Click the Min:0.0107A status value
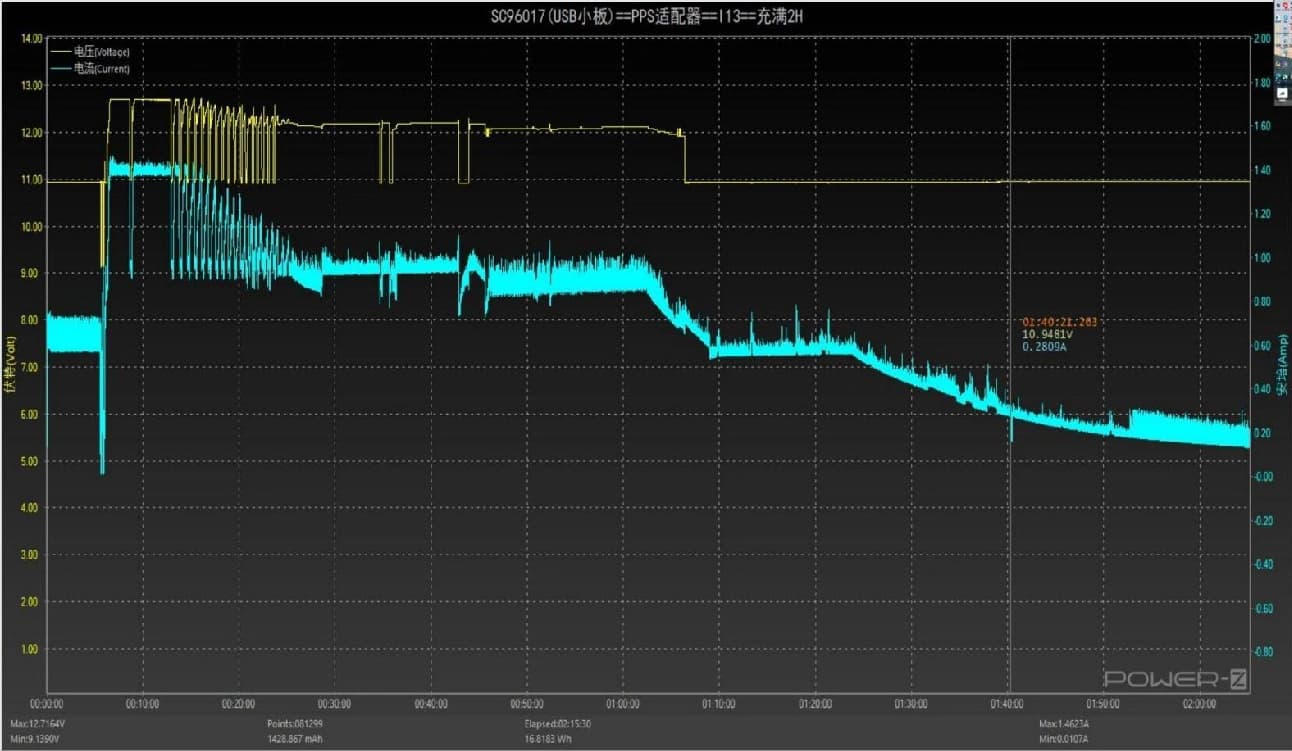 tap(1063, 739)
